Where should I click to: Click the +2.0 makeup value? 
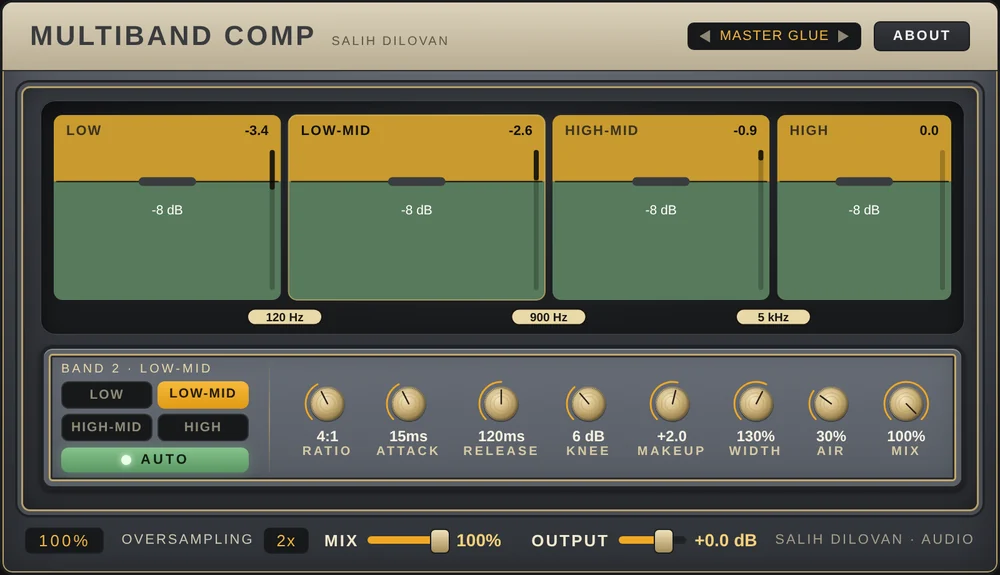pyautogui.click(x=672, y=437)
